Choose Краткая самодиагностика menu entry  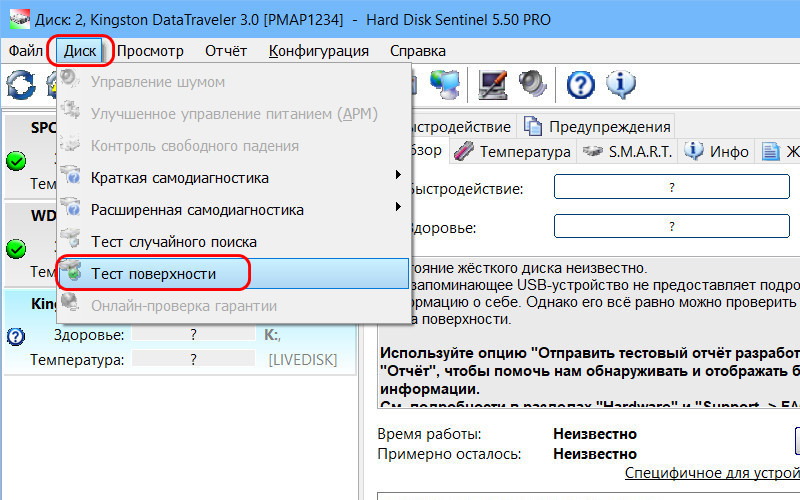pyautogui.click(x=233, y=178)
